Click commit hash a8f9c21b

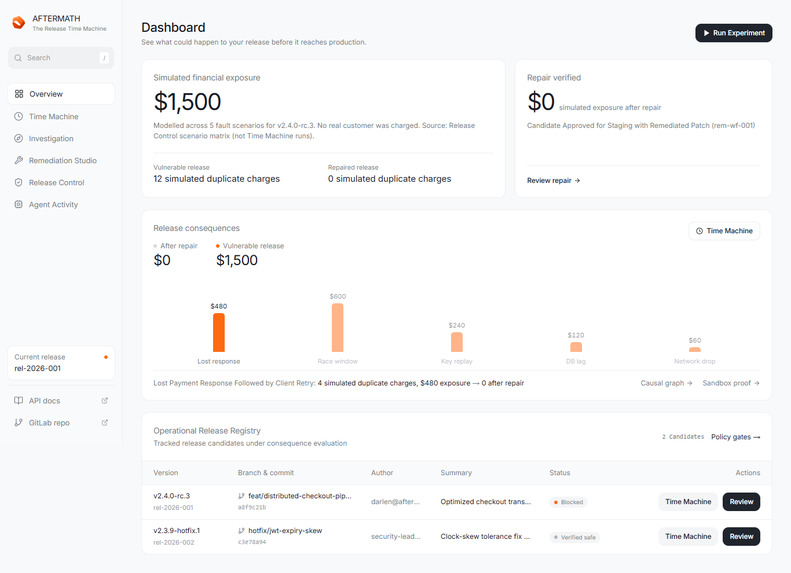tap(252, 507)
